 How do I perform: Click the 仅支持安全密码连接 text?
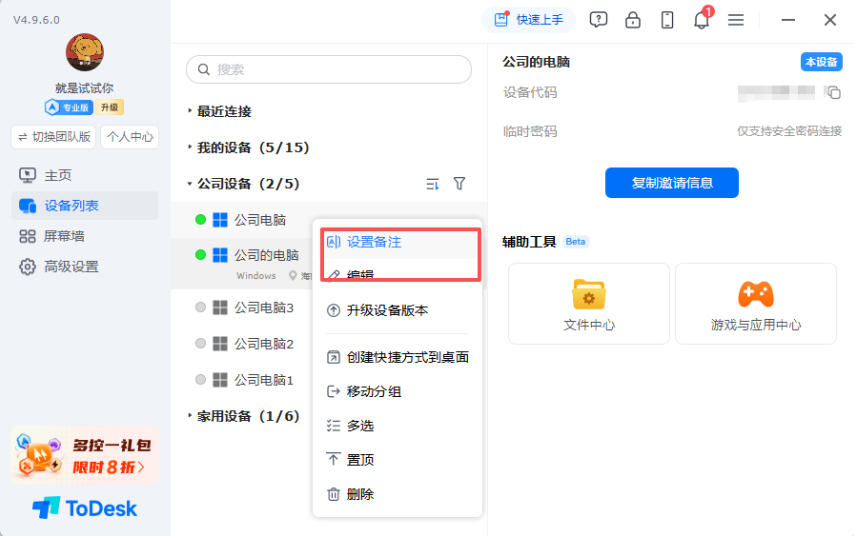pyautogui.click(x=789, y=131)
